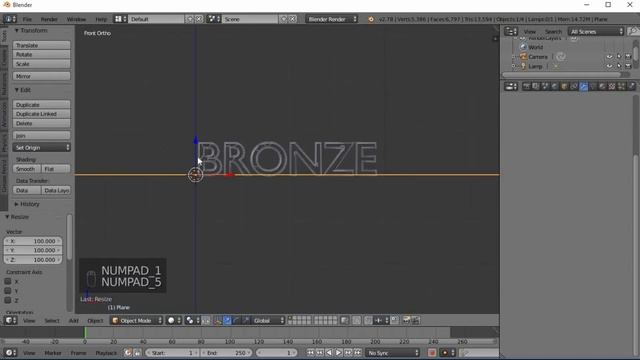Toggle the auto keyframe record button
The width and height of the screenshot is (640, 360).
click(x=432, y=353)
